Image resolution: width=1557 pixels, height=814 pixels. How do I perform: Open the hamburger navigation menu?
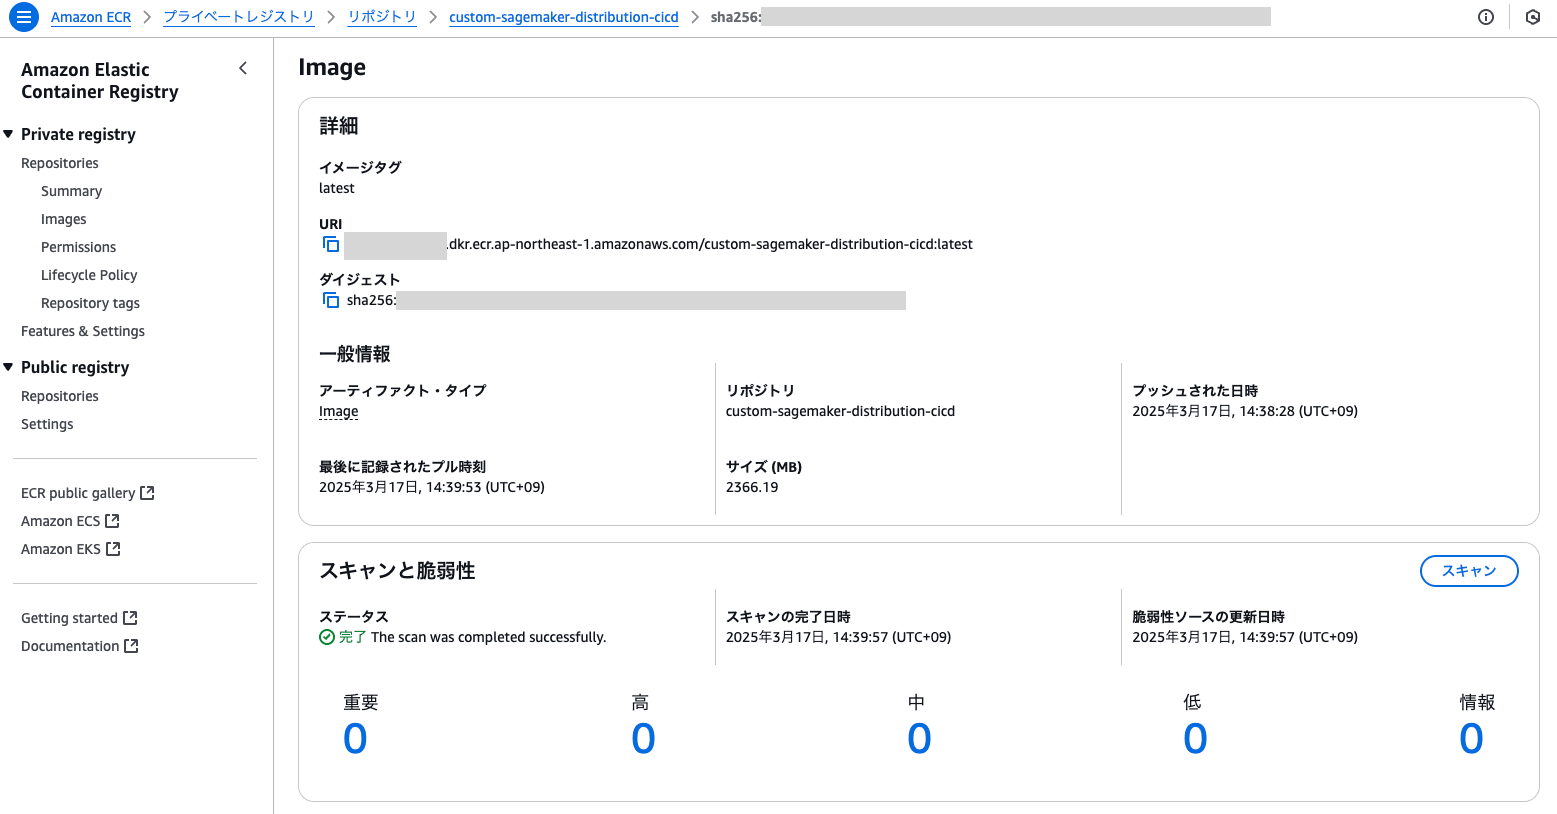click(x=24, y=17)
